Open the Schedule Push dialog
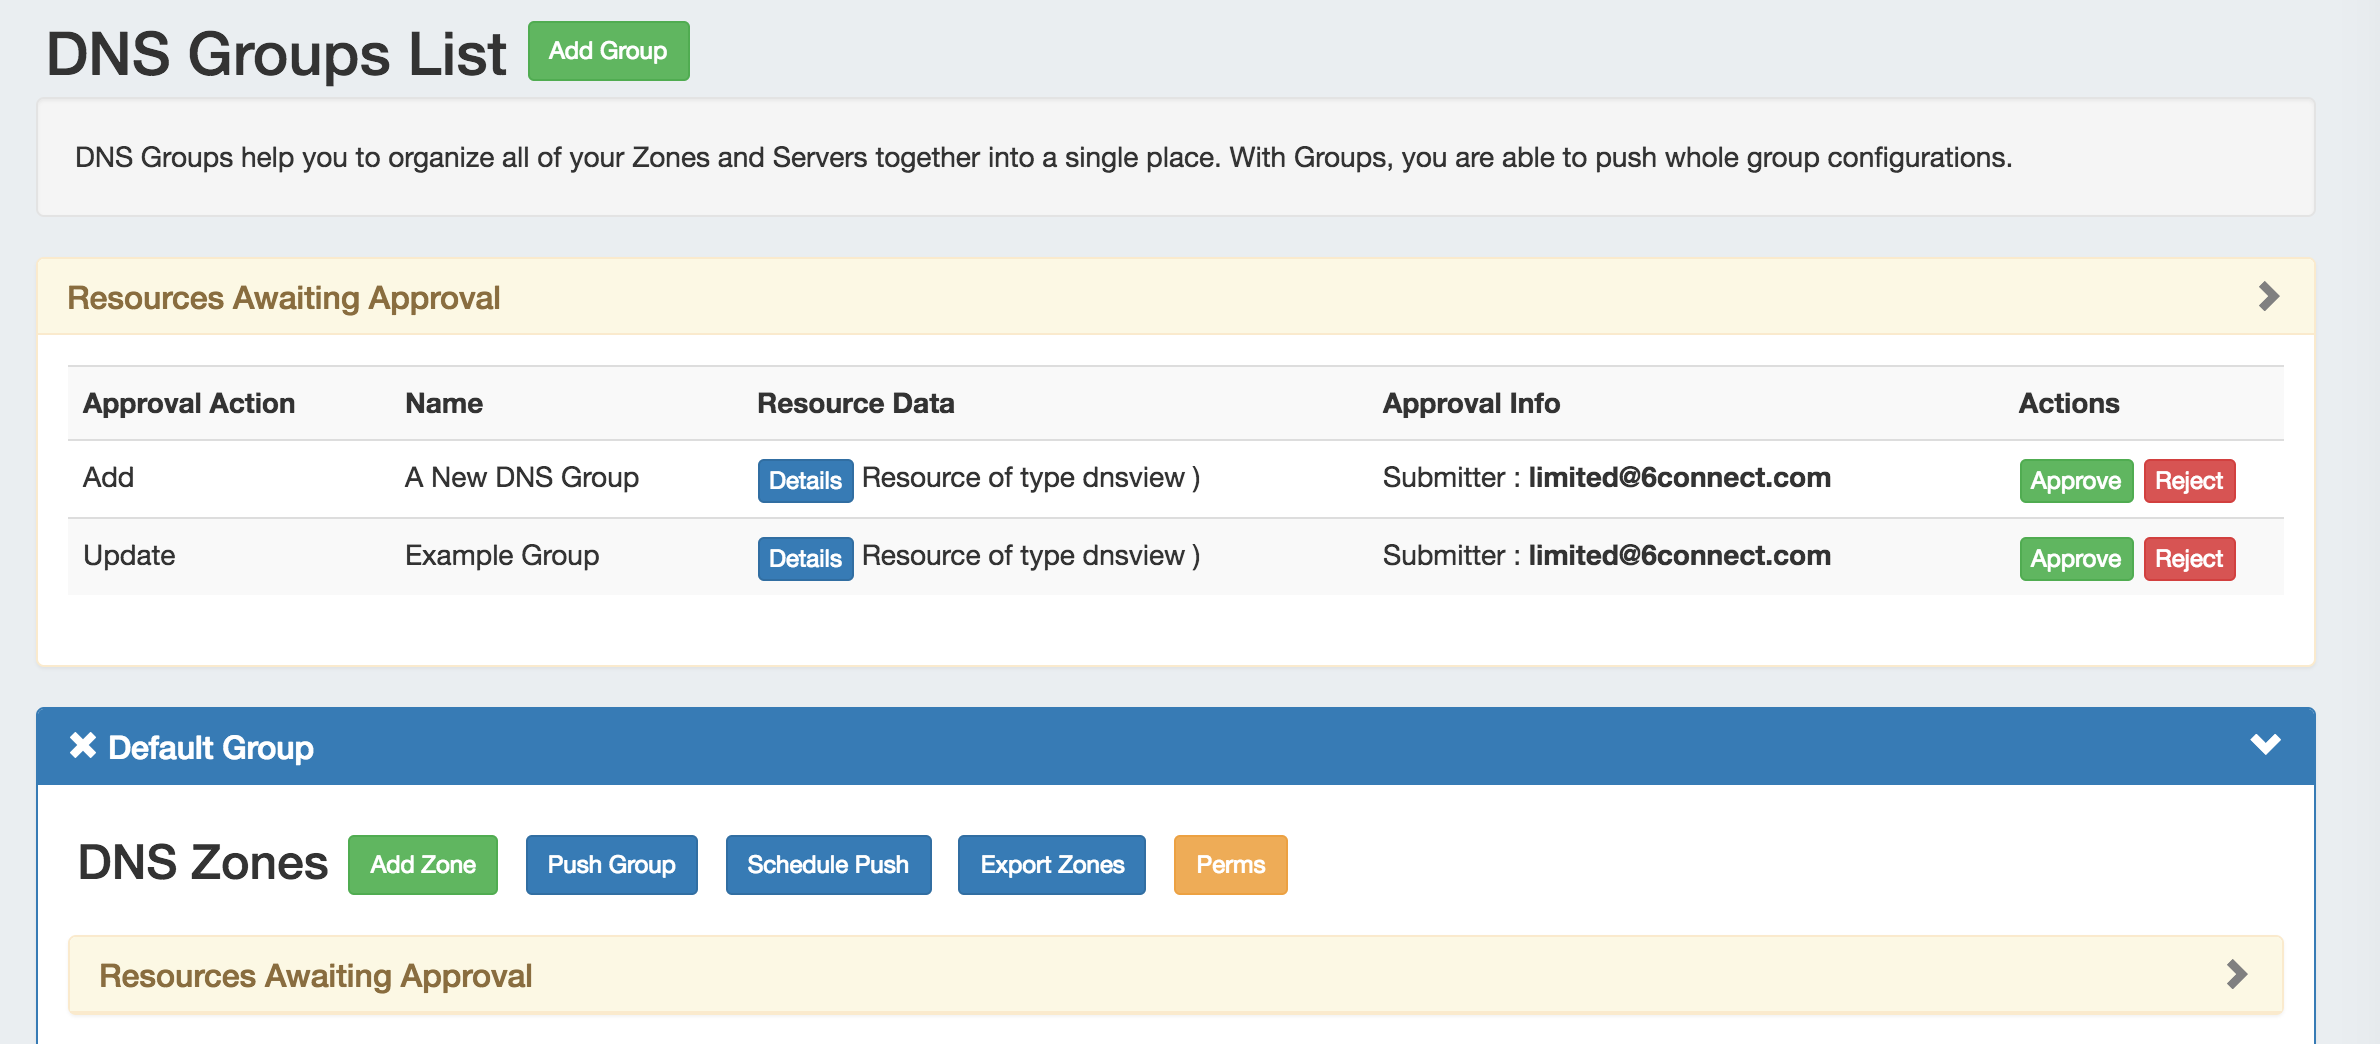 (828, 865)
